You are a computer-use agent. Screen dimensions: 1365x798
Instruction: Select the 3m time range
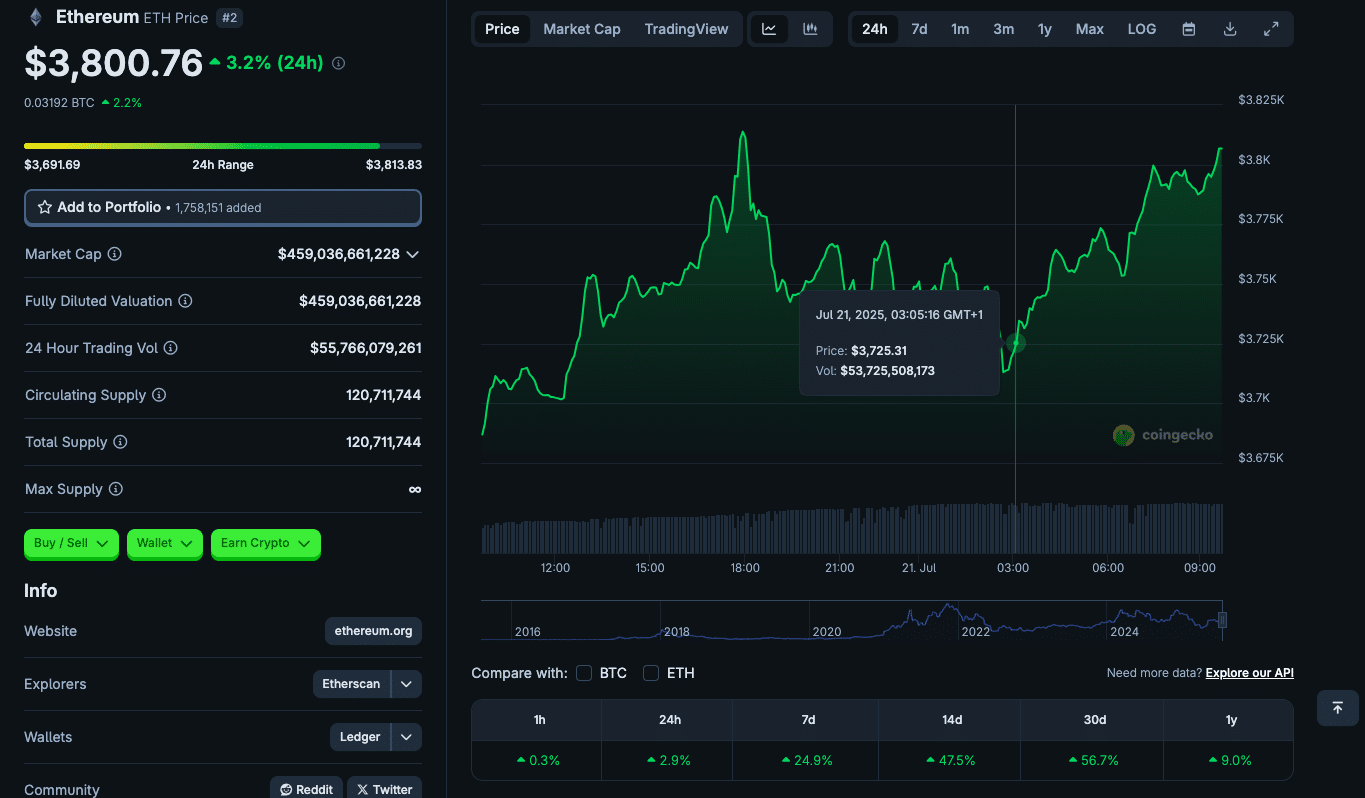point(1003,29)
